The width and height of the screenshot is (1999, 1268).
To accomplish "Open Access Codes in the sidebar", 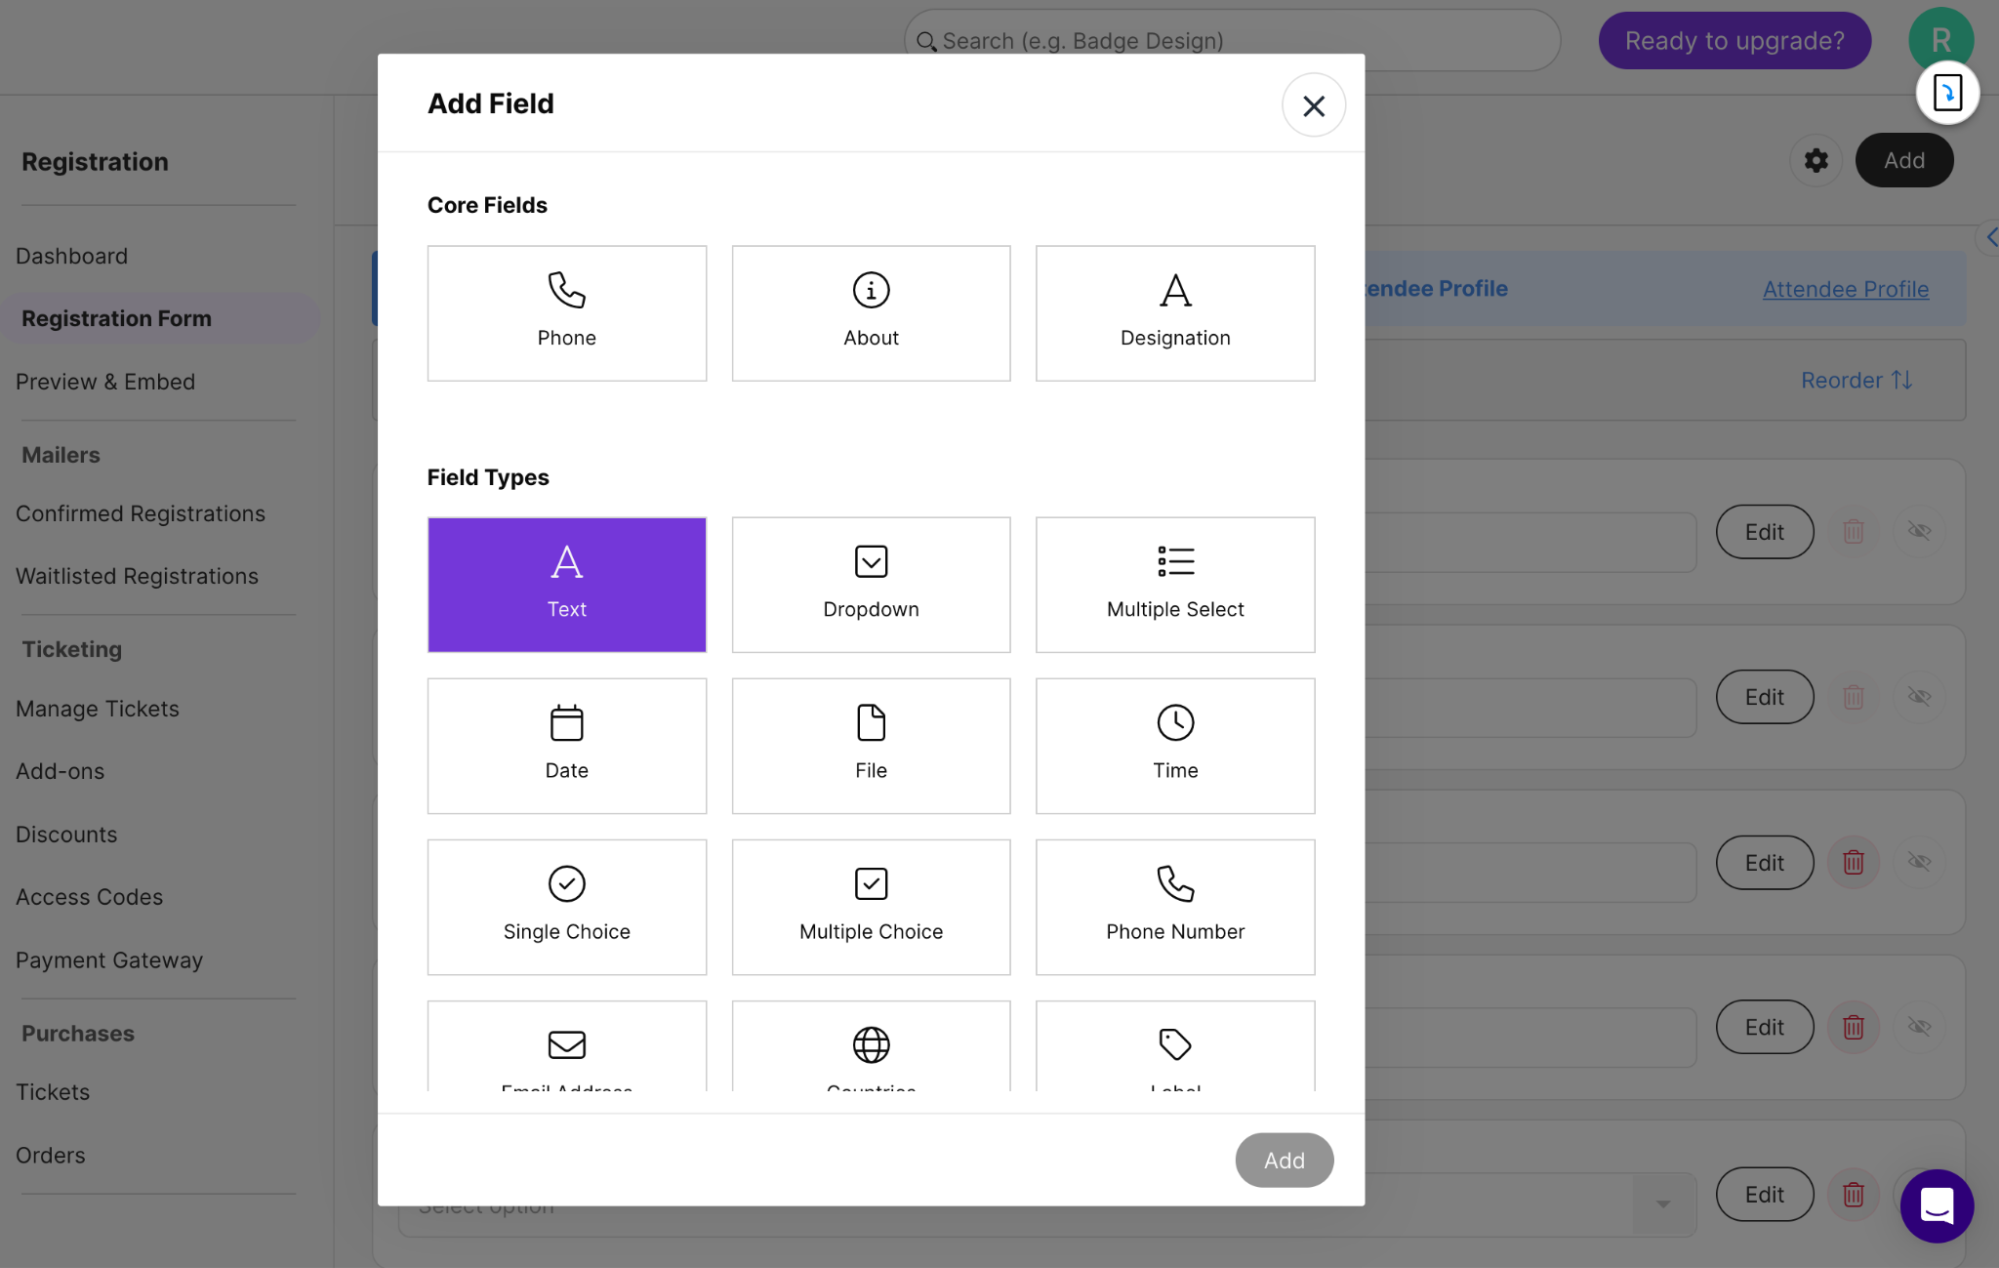I will coord(89,897).
